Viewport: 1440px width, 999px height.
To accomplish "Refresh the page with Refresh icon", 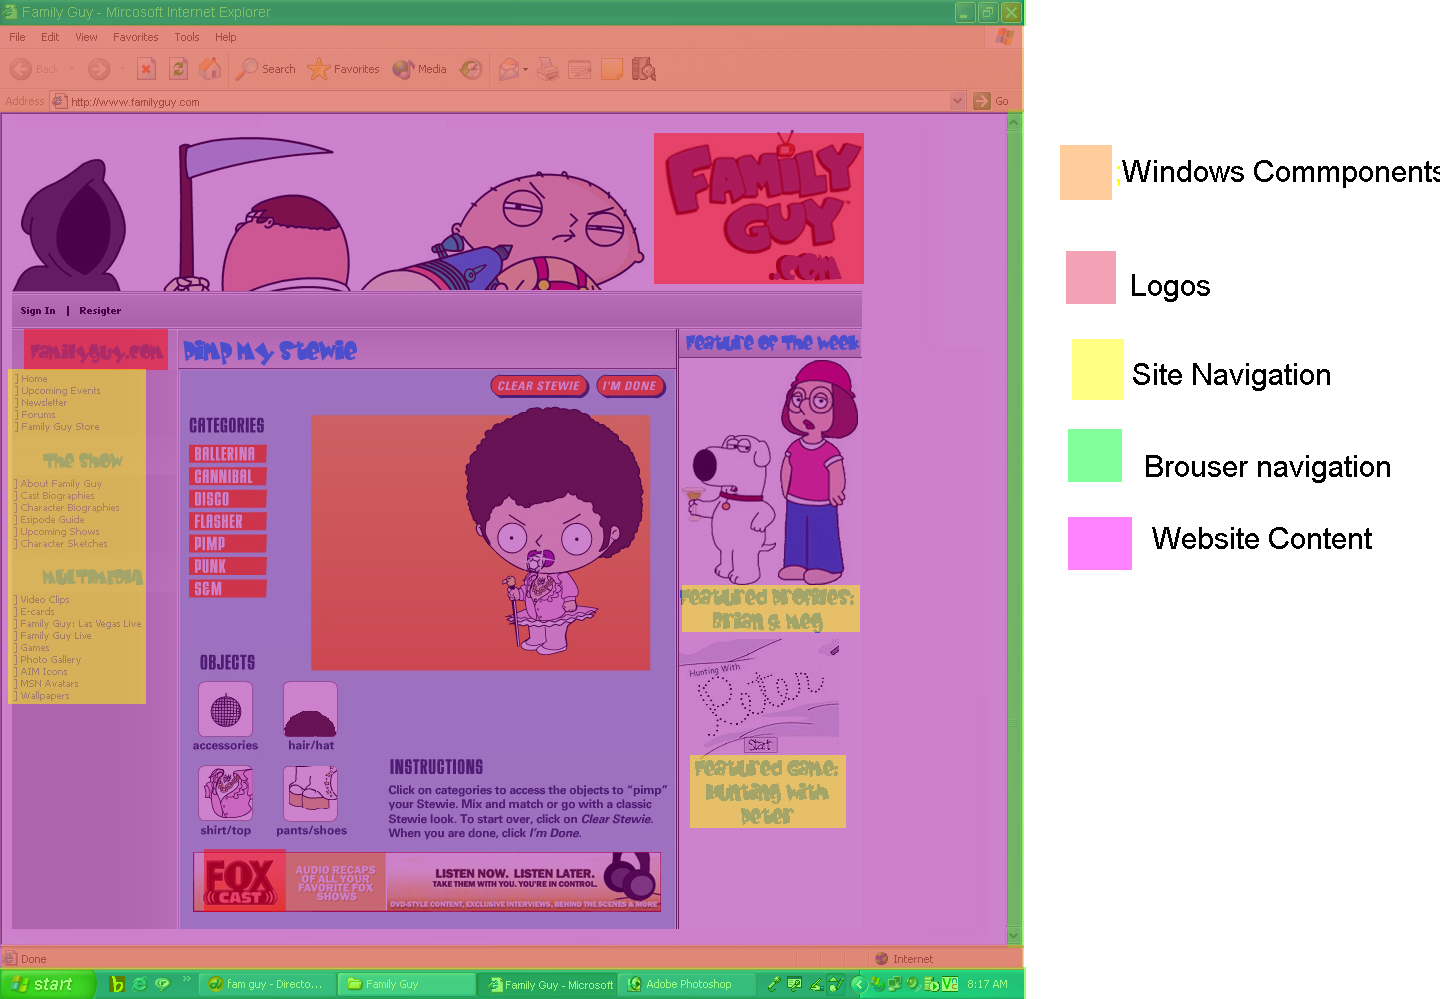I will tap(178, 69).
